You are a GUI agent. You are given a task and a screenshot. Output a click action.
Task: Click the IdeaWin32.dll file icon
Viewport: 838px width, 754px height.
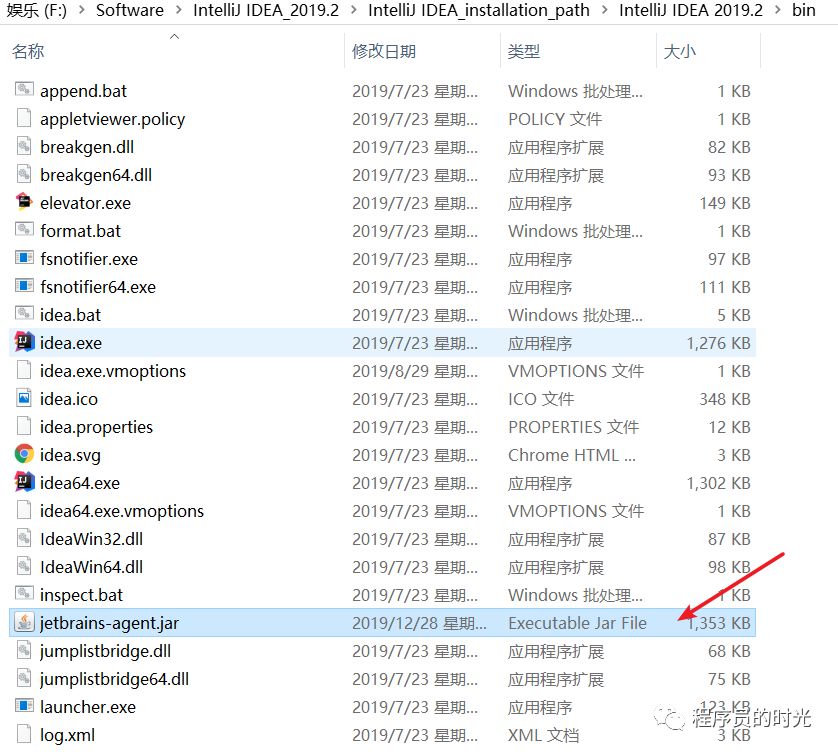coord(24,538)
